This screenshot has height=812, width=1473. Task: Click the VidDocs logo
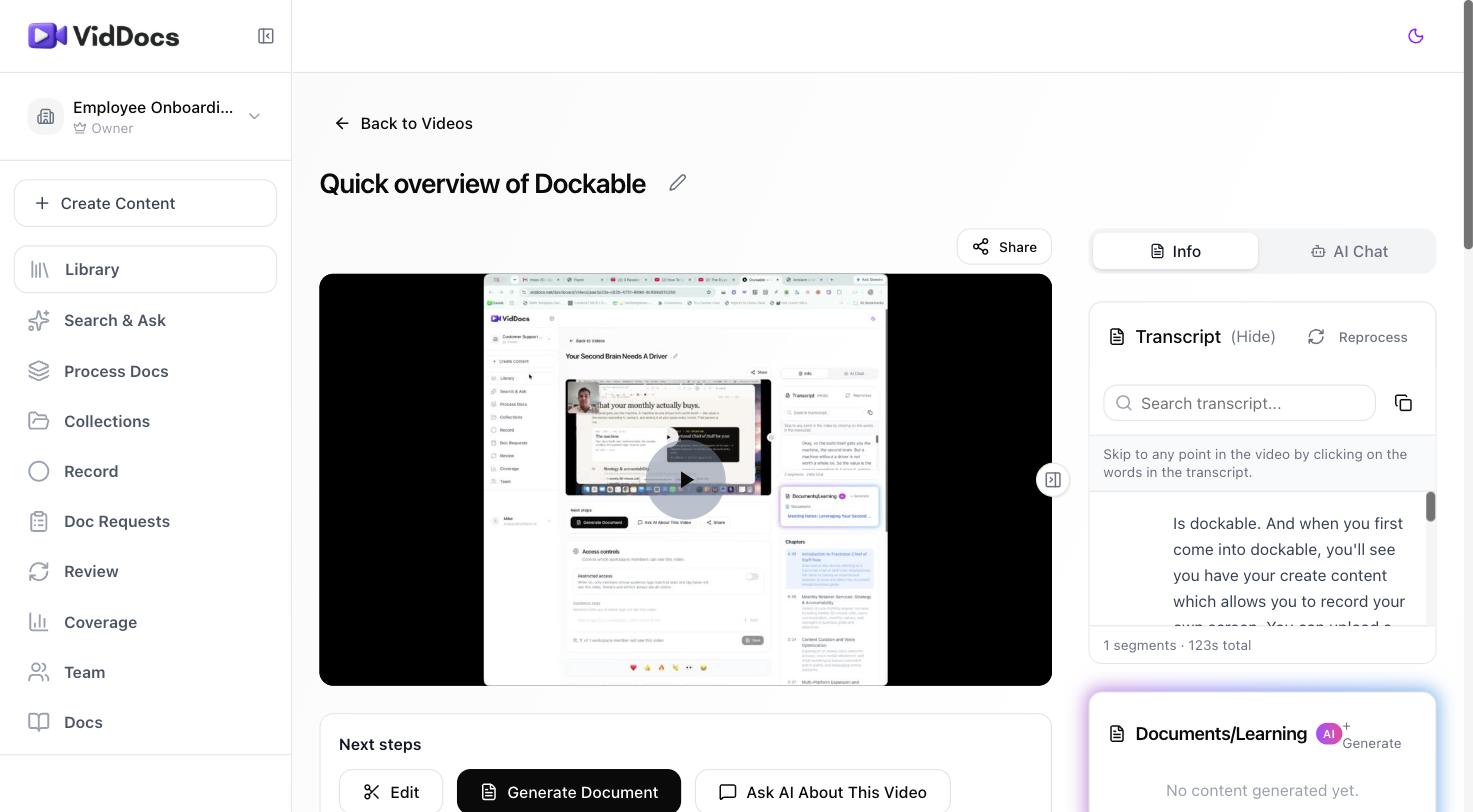coord(104,36)
